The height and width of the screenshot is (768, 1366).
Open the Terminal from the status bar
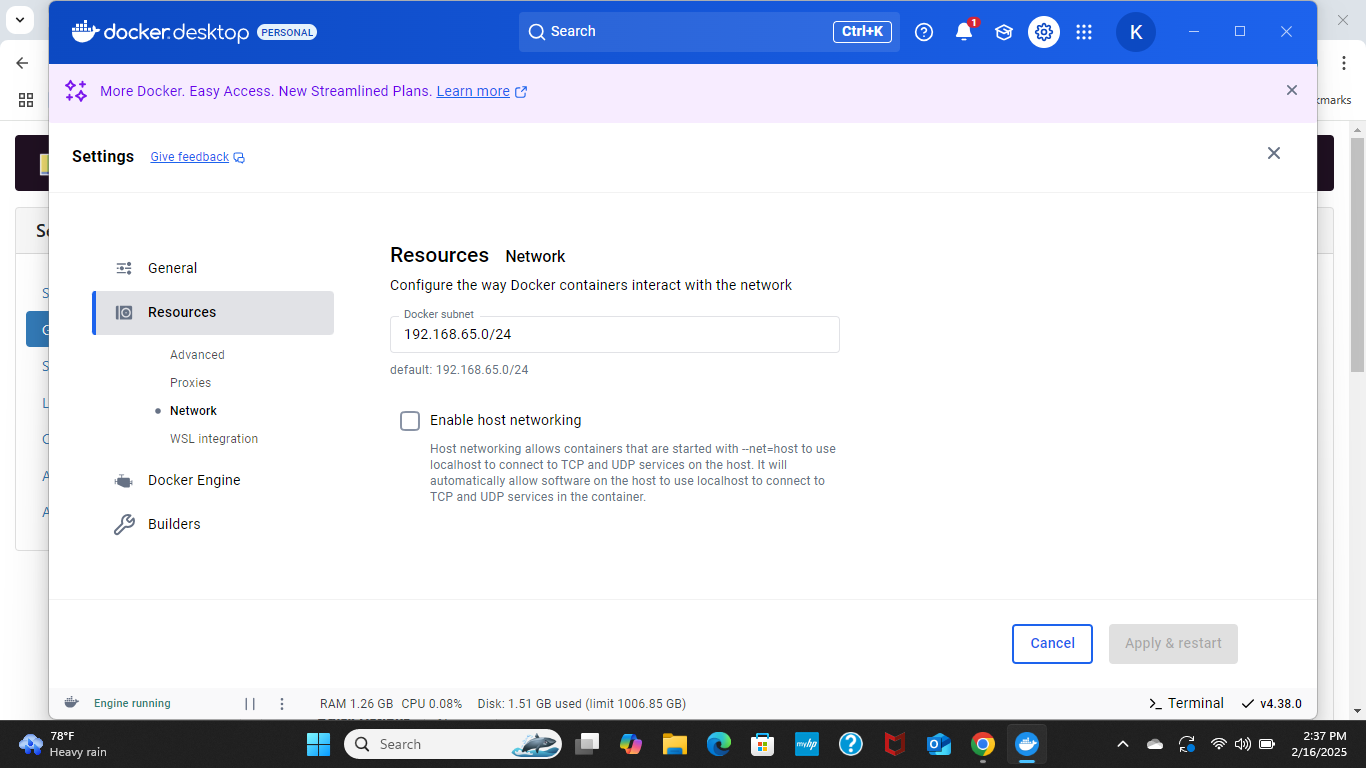pos(1186,703)
